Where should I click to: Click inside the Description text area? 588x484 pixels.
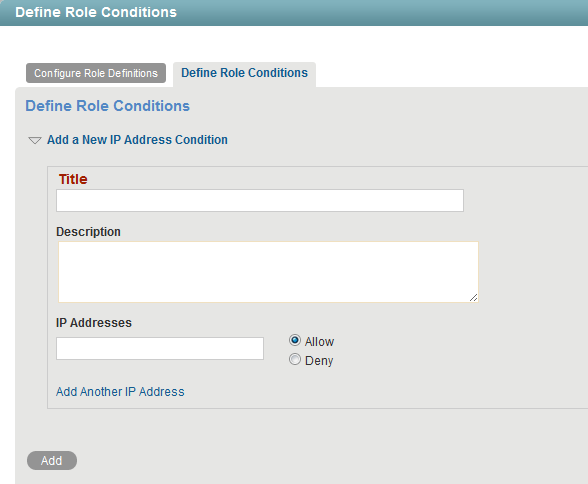(268, 272)
